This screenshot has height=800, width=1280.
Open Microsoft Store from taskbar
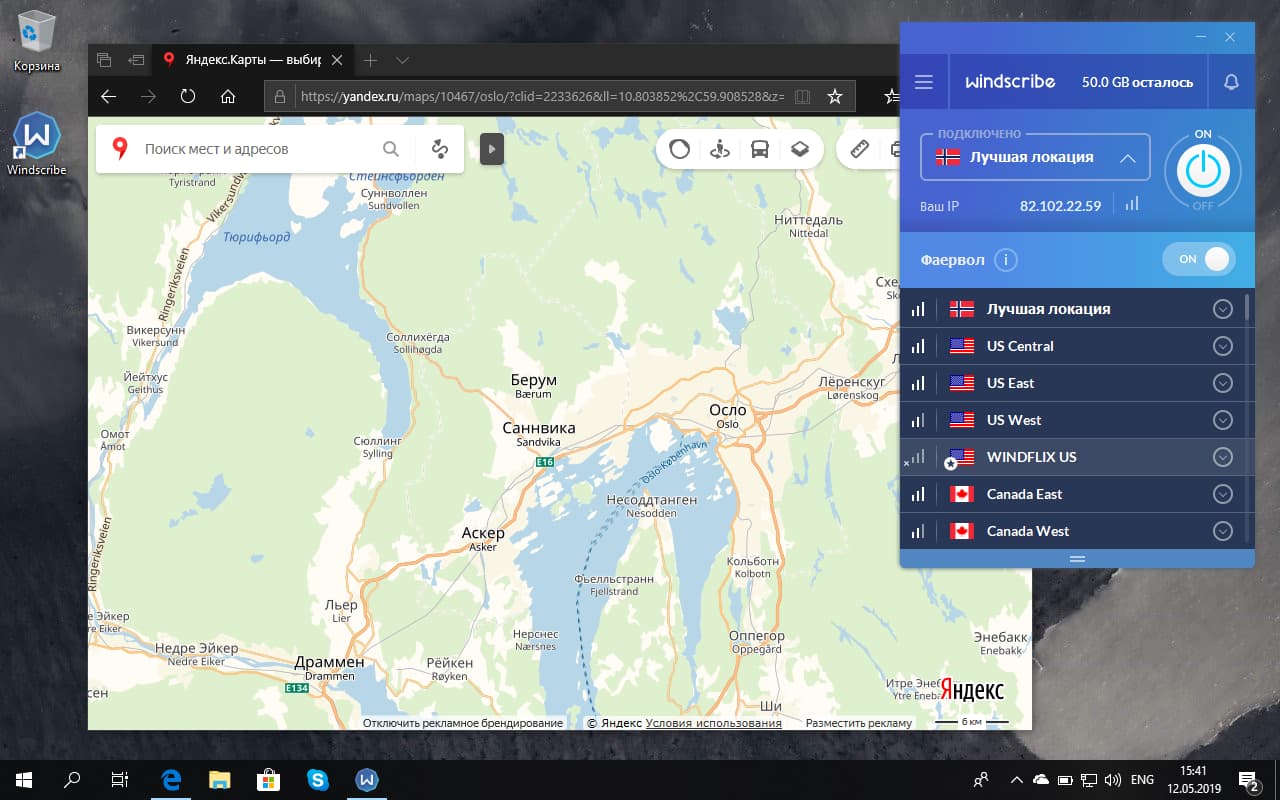pyautogui.click(x=268, y=779)
